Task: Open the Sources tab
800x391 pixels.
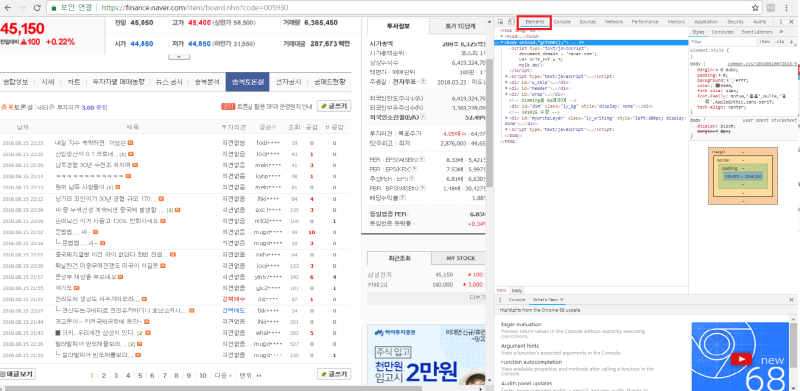Action: tap(587, 22)
